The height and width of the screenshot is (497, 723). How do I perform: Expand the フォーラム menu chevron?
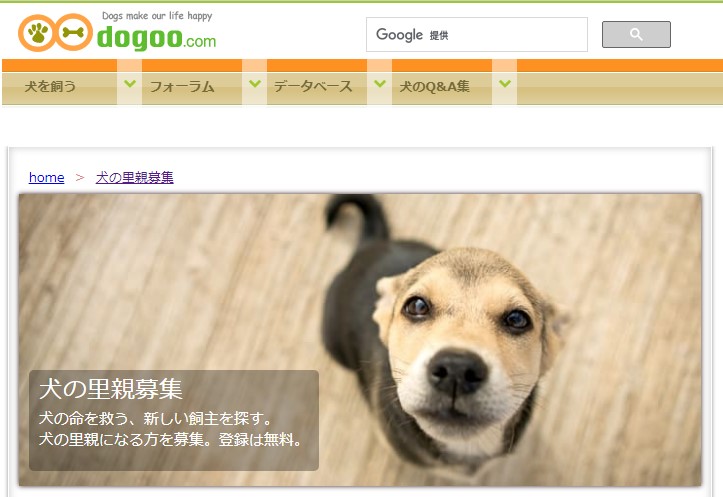click(x=255, y=83)
